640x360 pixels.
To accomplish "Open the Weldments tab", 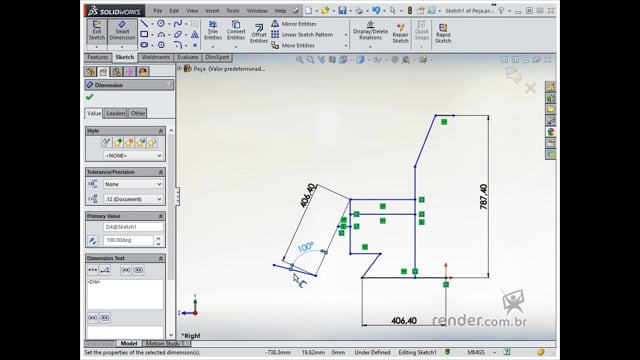I will (156, 57).
